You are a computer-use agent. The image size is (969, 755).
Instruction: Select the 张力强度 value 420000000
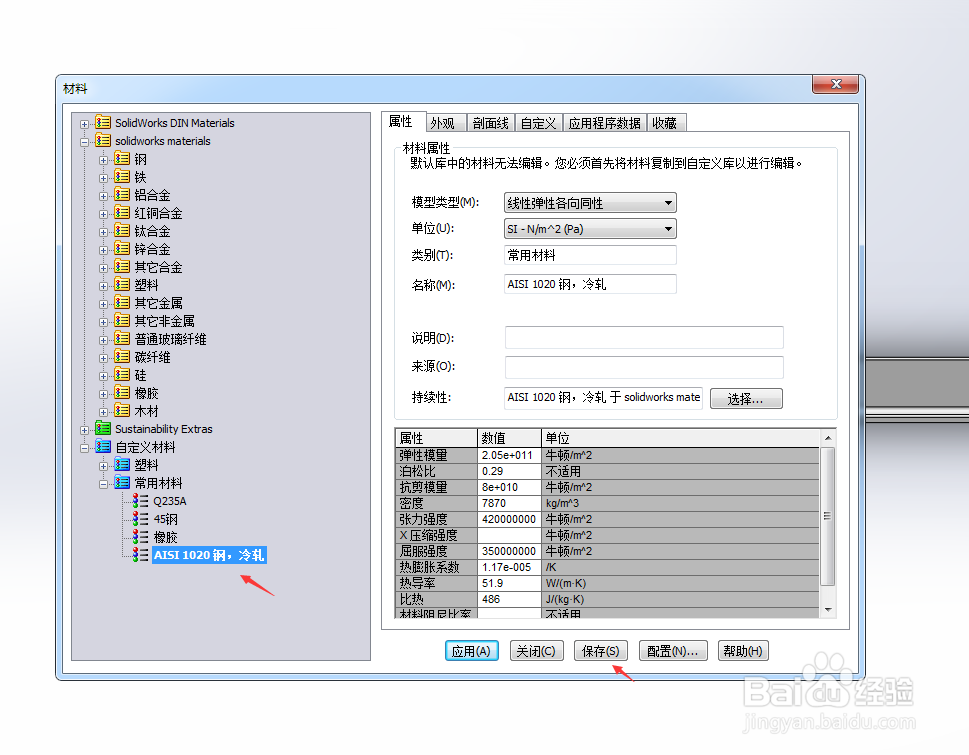pyautogui.click(x=509, y=520)
